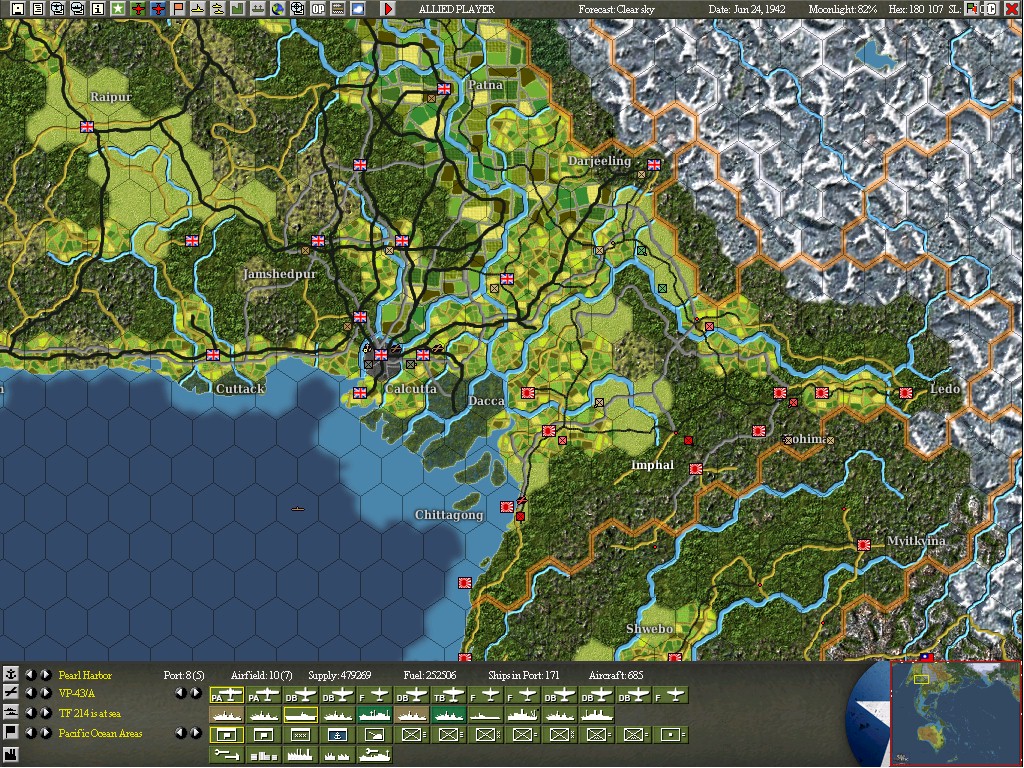
Task: Click right arrow right of Pacific Ocean Areas
Action: coord(195,733)
